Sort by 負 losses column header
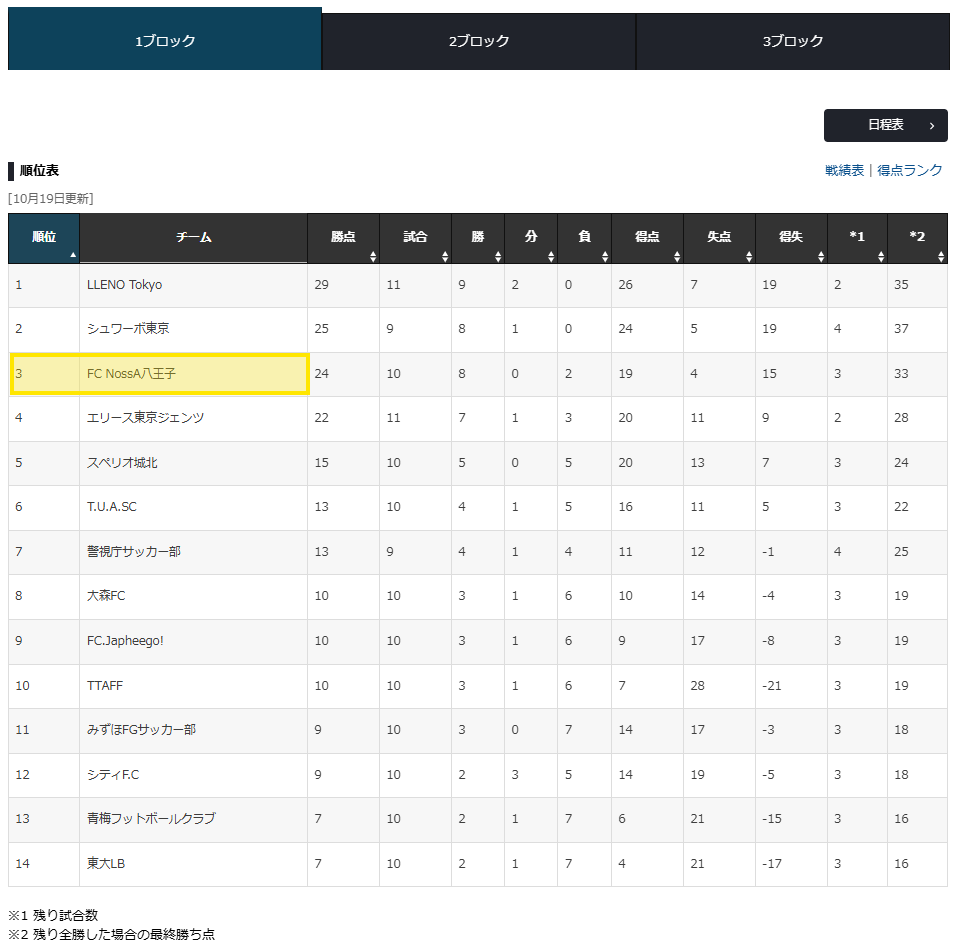The image size is (963, 944). (x=584, y=238)
